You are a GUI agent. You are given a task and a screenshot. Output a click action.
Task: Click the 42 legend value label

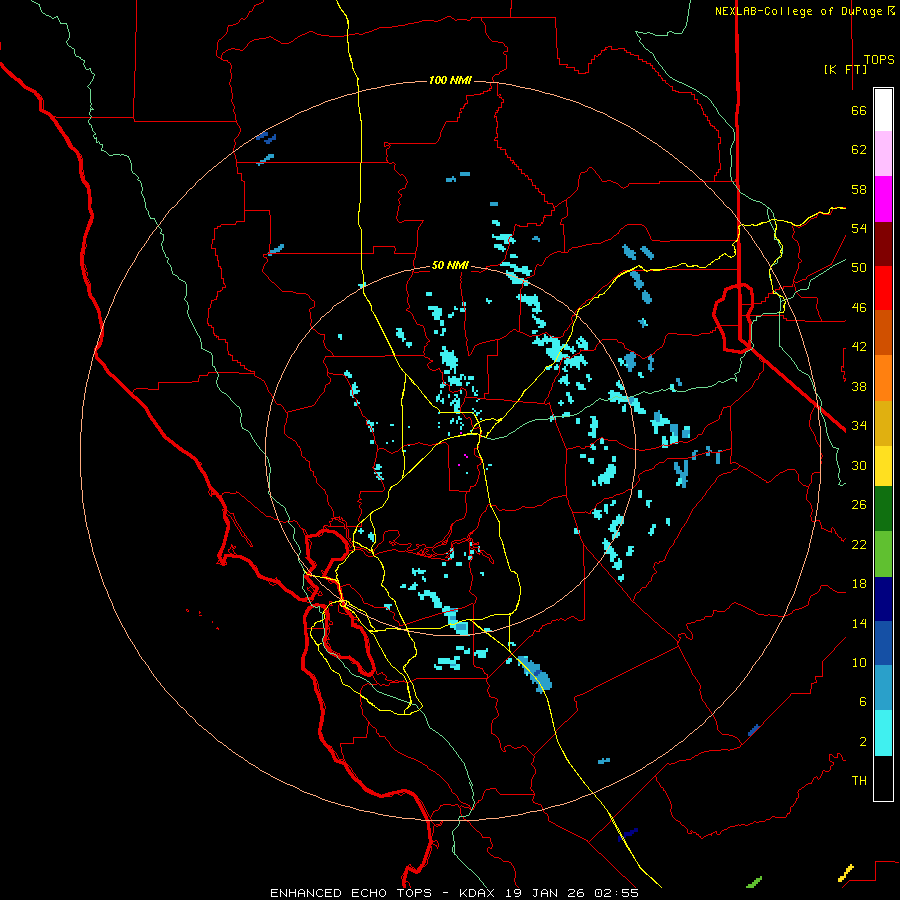(x=859, y=347)
